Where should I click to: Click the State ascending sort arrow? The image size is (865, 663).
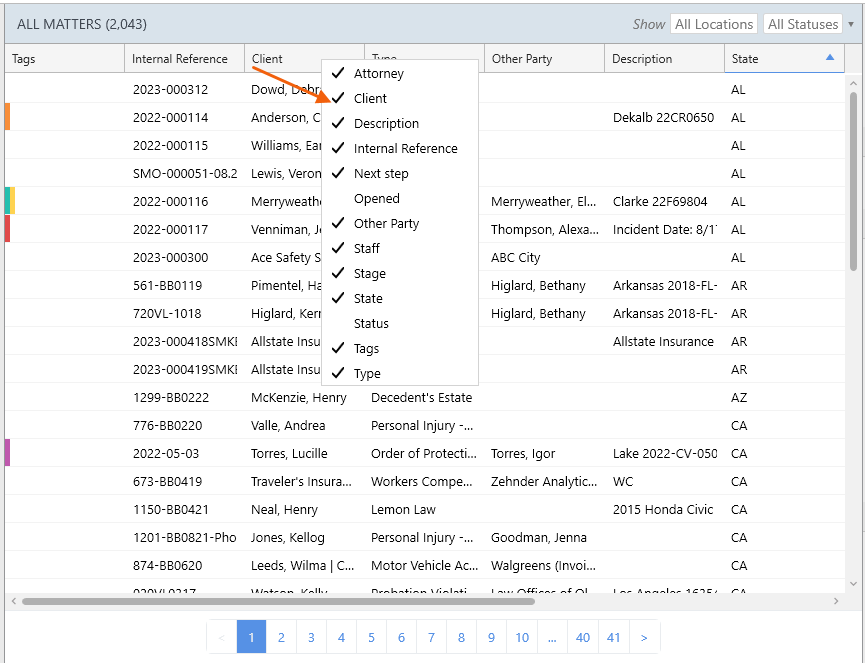pyautogui.click(x=830, y=57)
